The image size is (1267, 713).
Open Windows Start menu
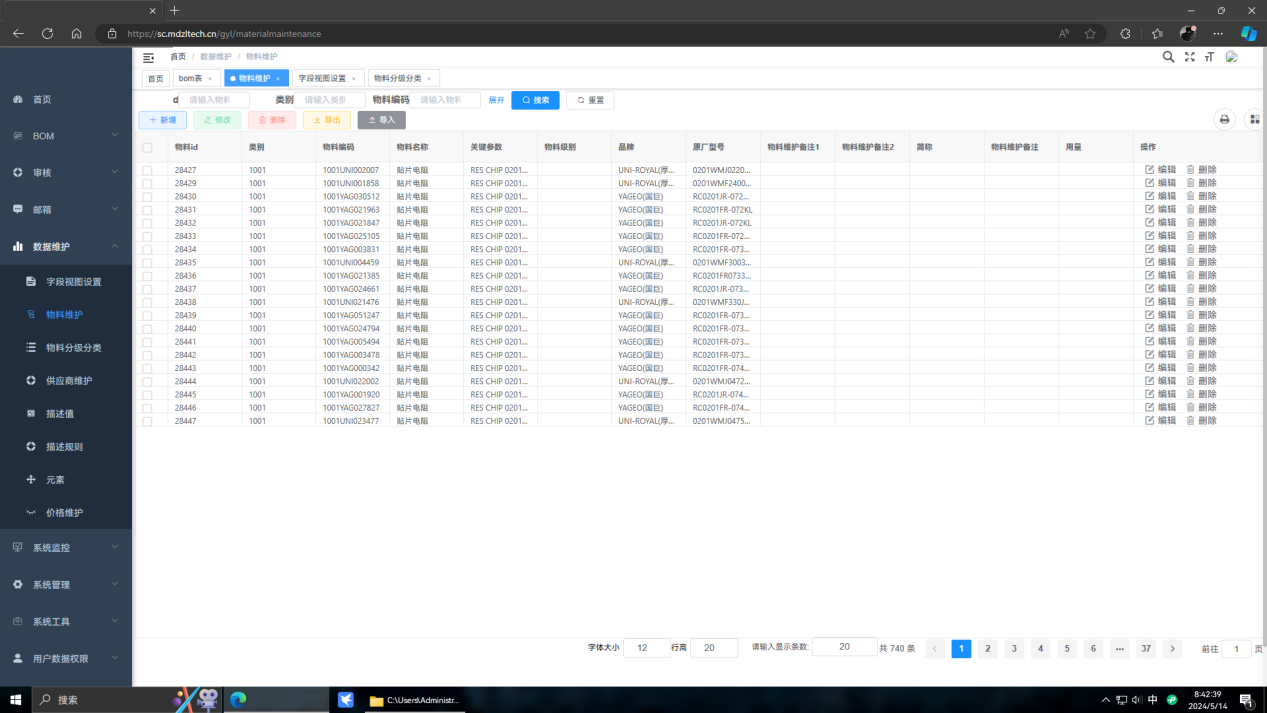pos(15,700)
